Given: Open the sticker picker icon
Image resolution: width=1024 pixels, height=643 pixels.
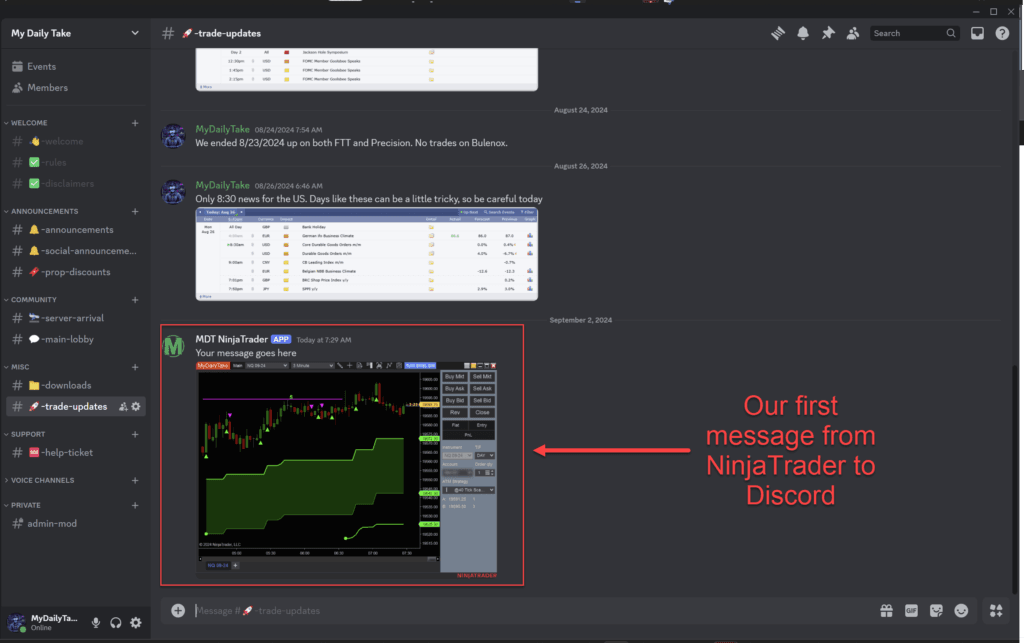Looking at the screenshot, I should pyautogui.click(x=936, y=610).
